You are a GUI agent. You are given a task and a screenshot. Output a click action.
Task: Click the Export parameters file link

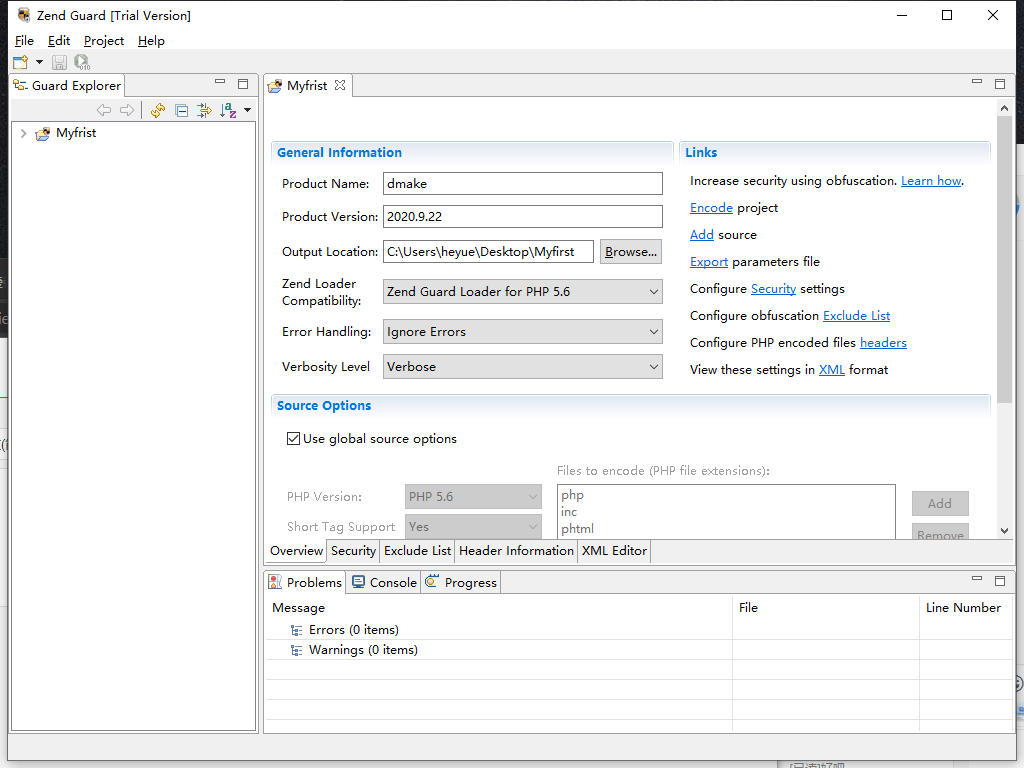pos(709,262)
